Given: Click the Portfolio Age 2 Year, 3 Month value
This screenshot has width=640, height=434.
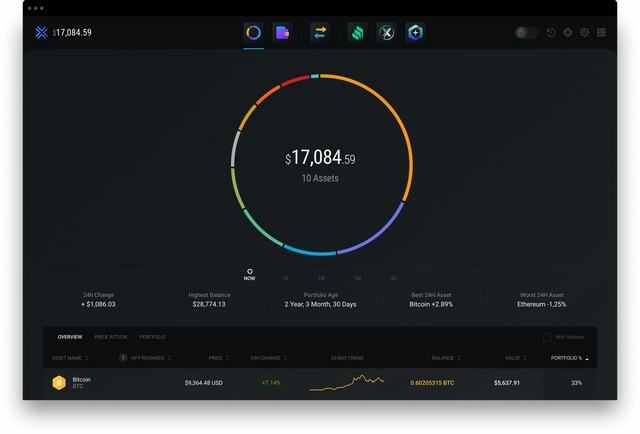Looking at the screenshot, I should 320,304.
